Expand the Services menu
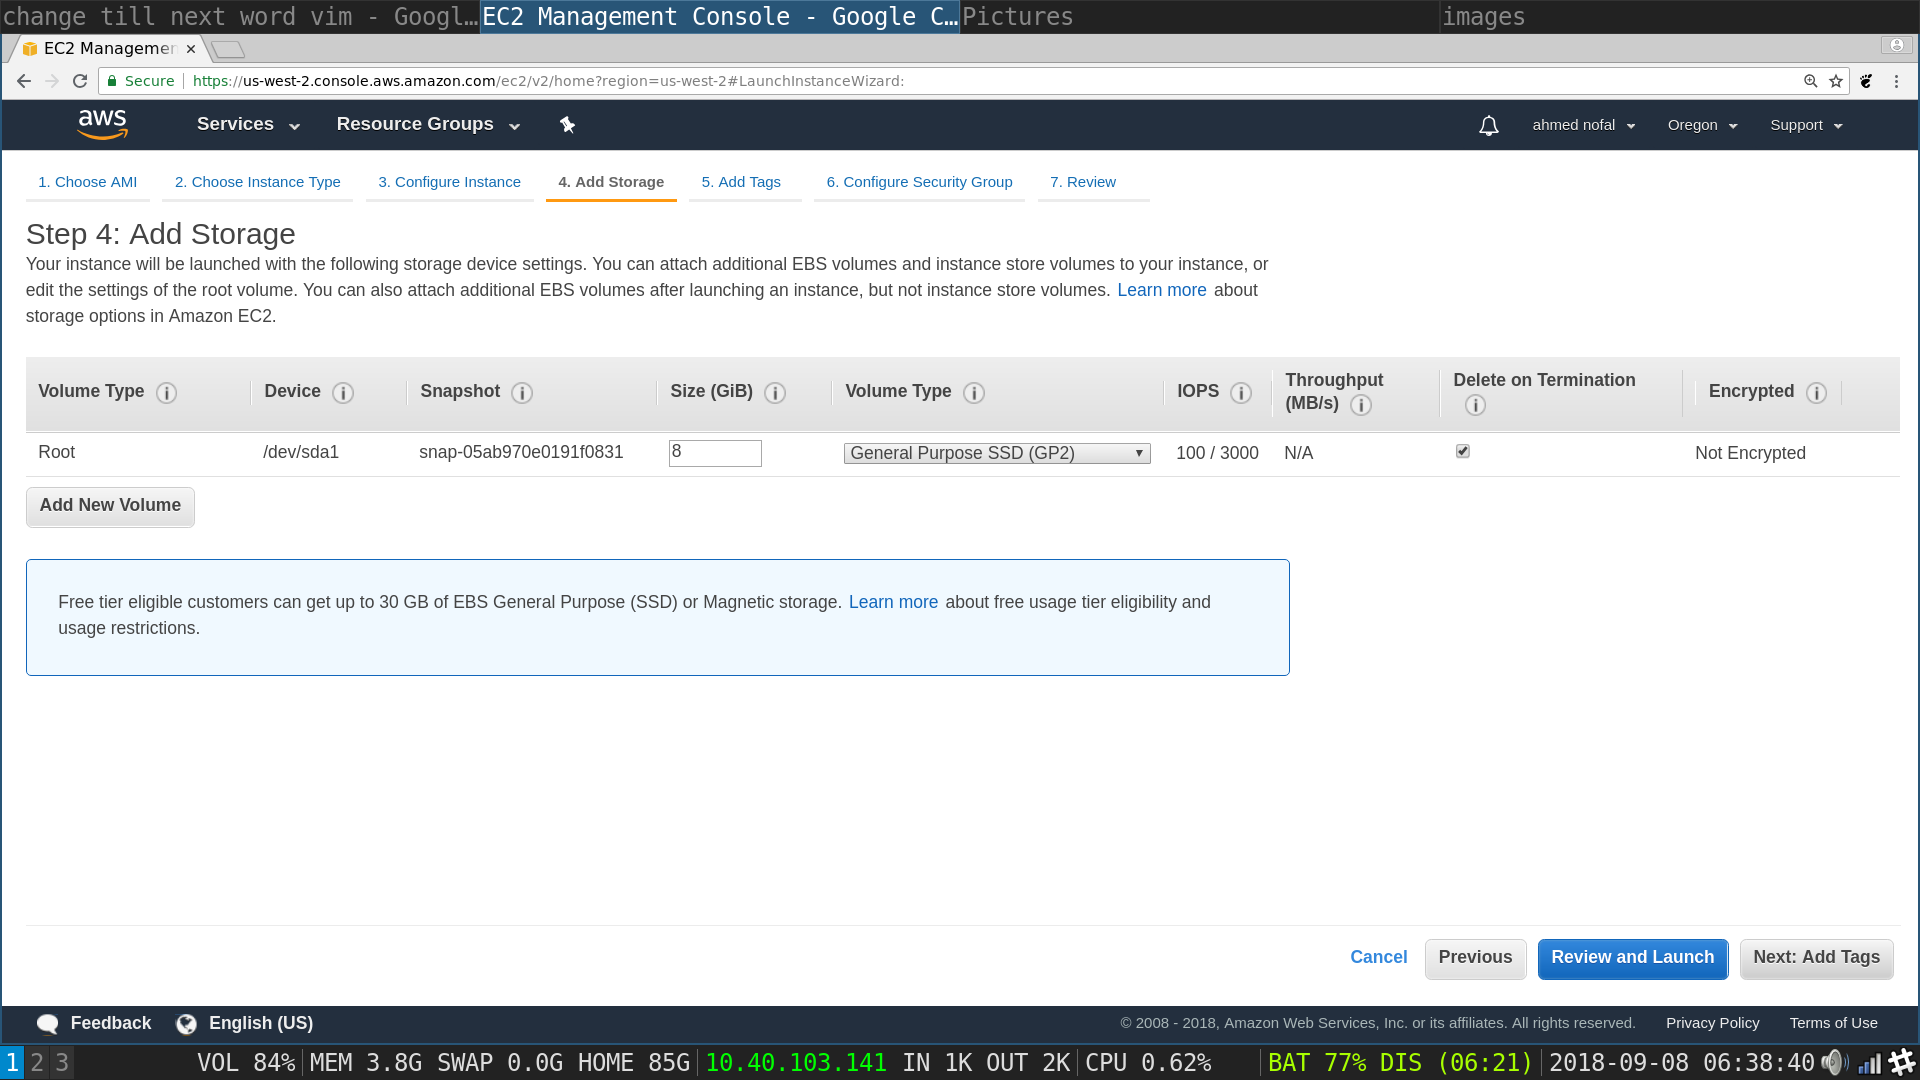This screenshot has width=1920, height=1080. pos(248,124)
